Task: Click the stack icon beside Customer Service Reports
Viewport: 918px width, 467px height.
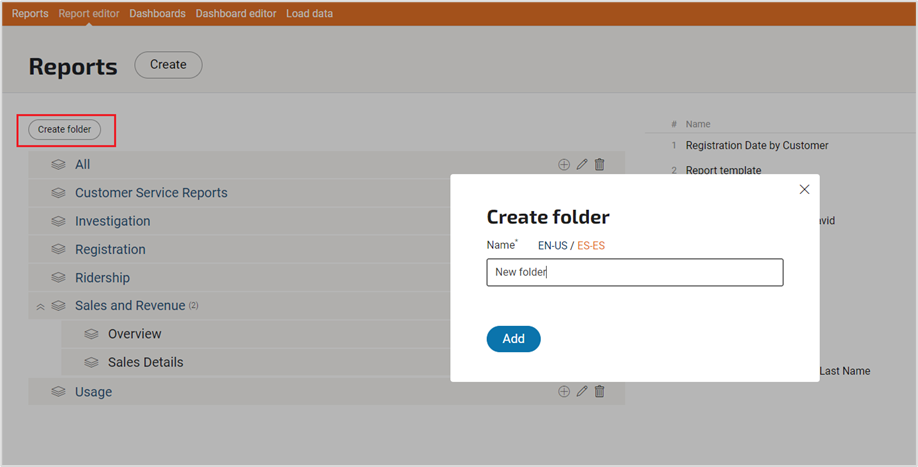Action: coord(59,193)
